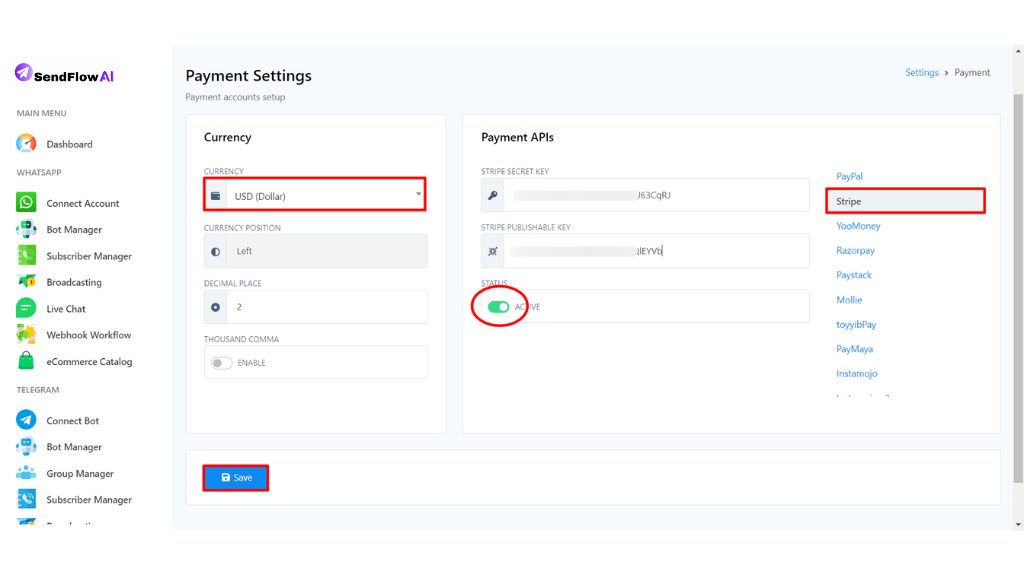The height and width of the screenshot is (576, 1024).
Task: Open Webhook Workflow menu item
Action: click(x=89, y=335)
